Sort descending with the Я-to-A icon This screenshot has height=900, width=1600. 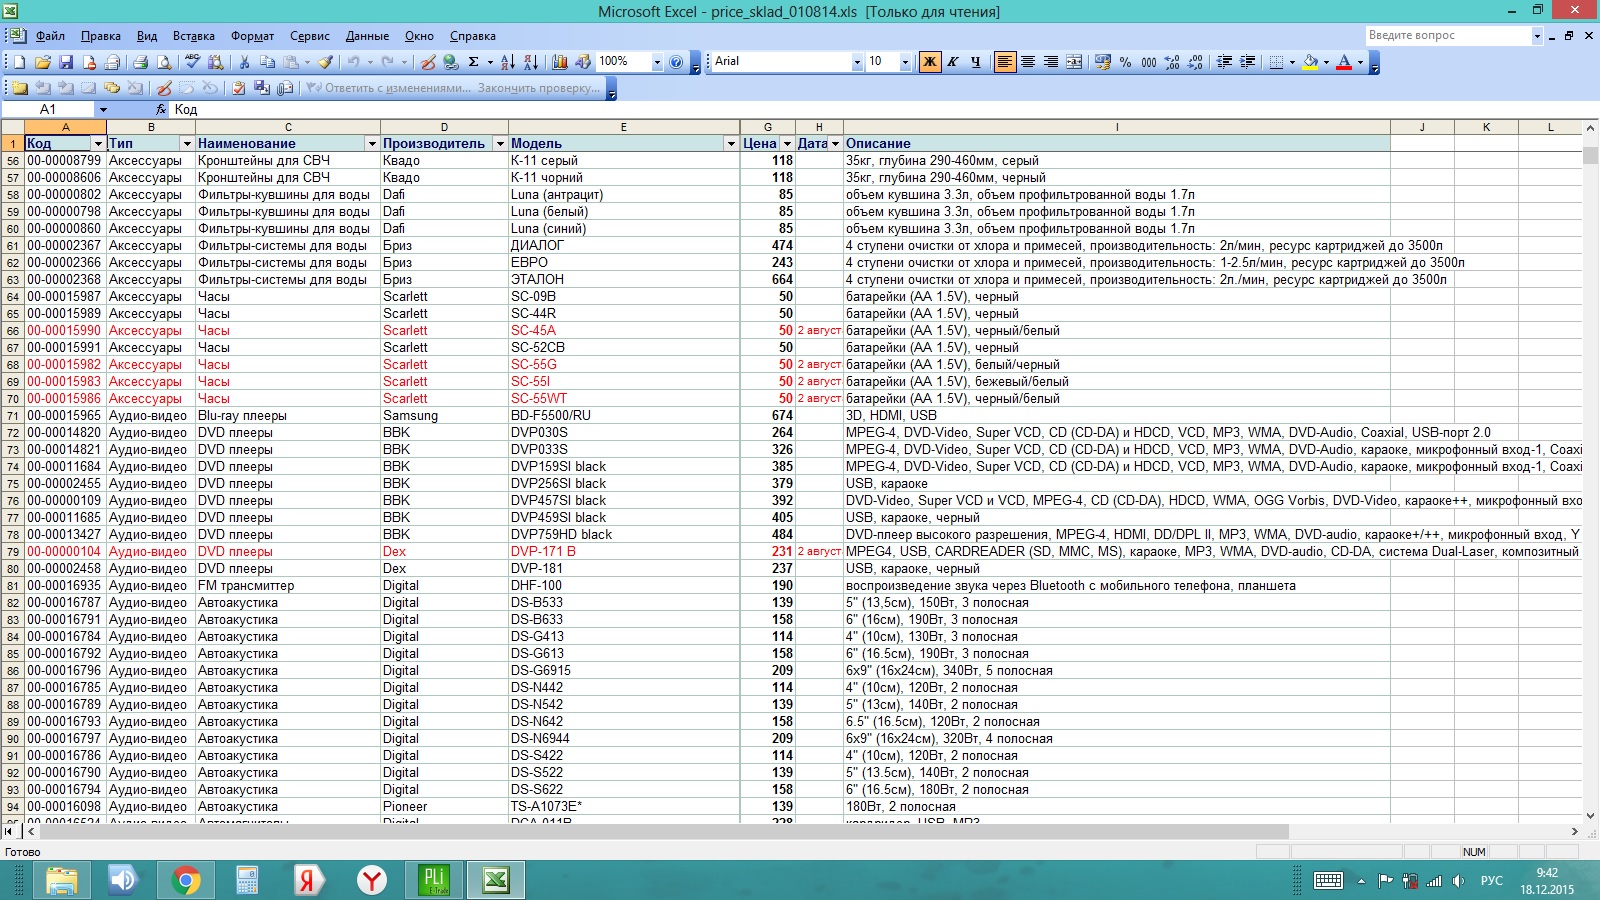click(x=531, y=62)
